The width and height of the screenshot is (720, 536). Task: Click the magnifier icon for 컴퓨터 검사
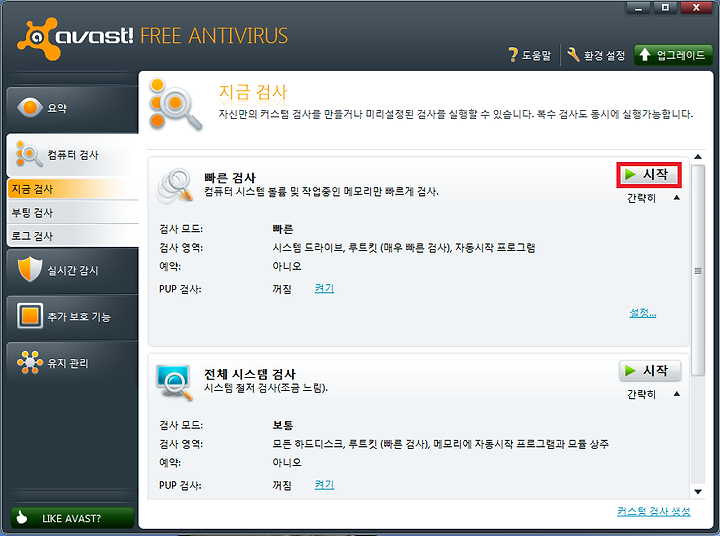point(28,154)
